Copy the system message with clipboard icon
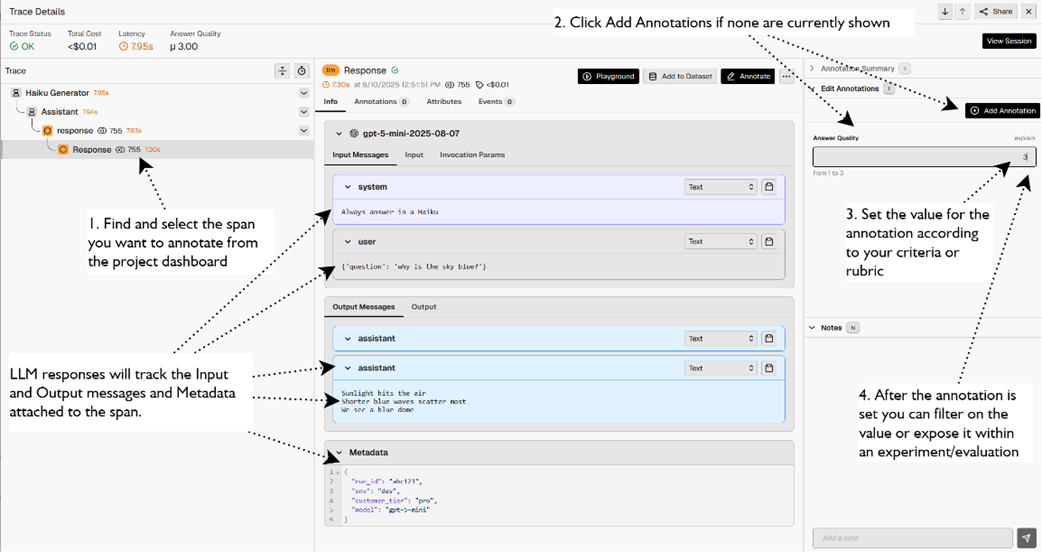This screenshot has height=552, width=1042. point(769,187)
